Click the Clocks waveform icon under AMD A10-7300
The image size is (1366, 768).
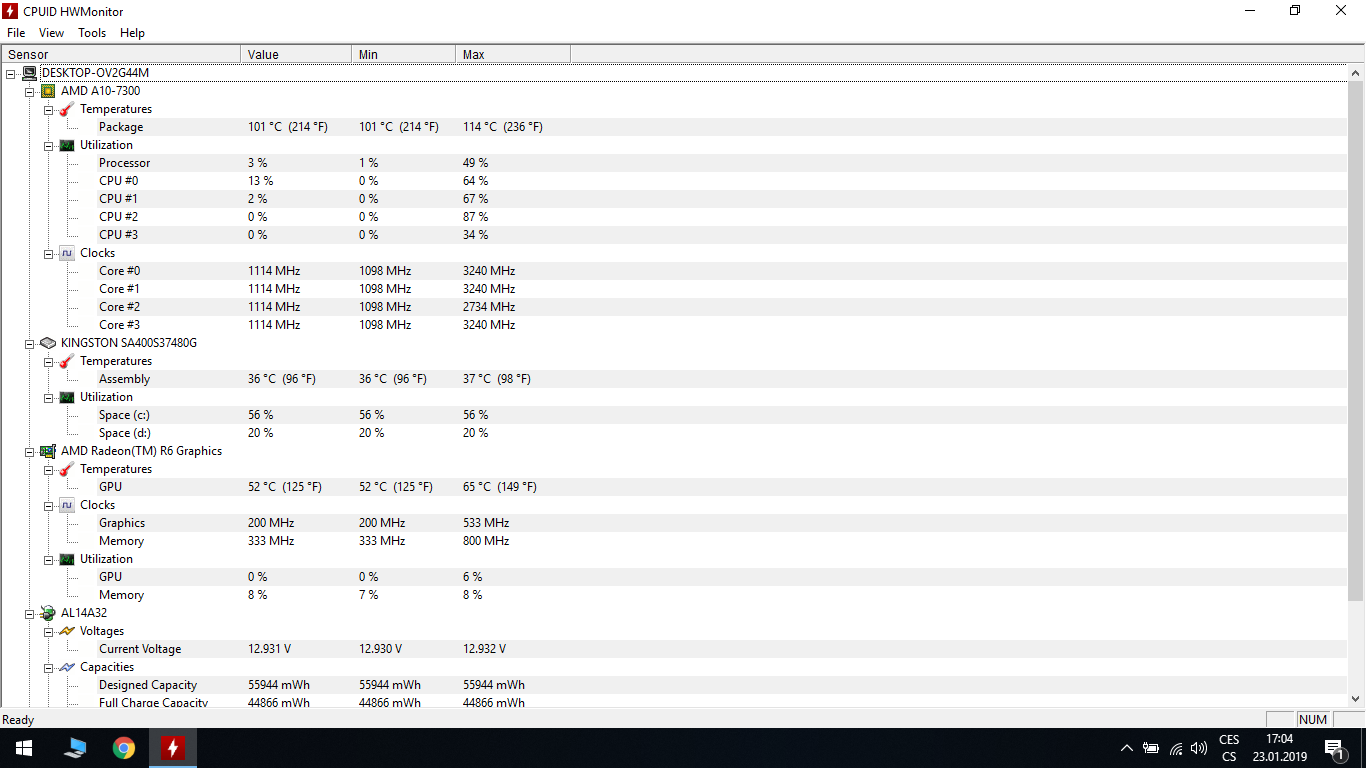(x=67, y=253)
